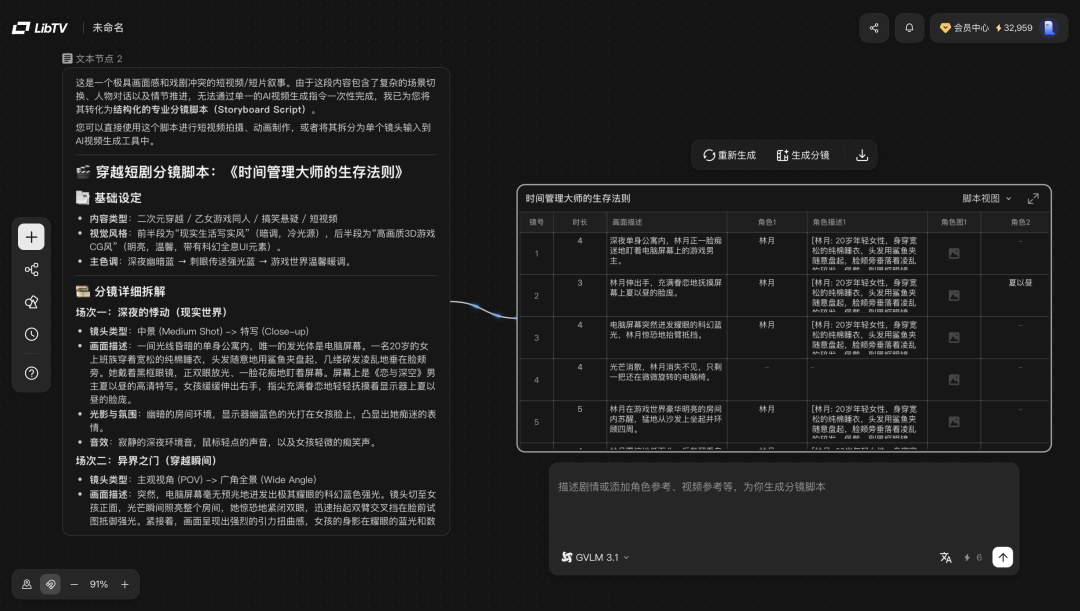Toggle the locate icon at bottom left

(x=27, y=584)
